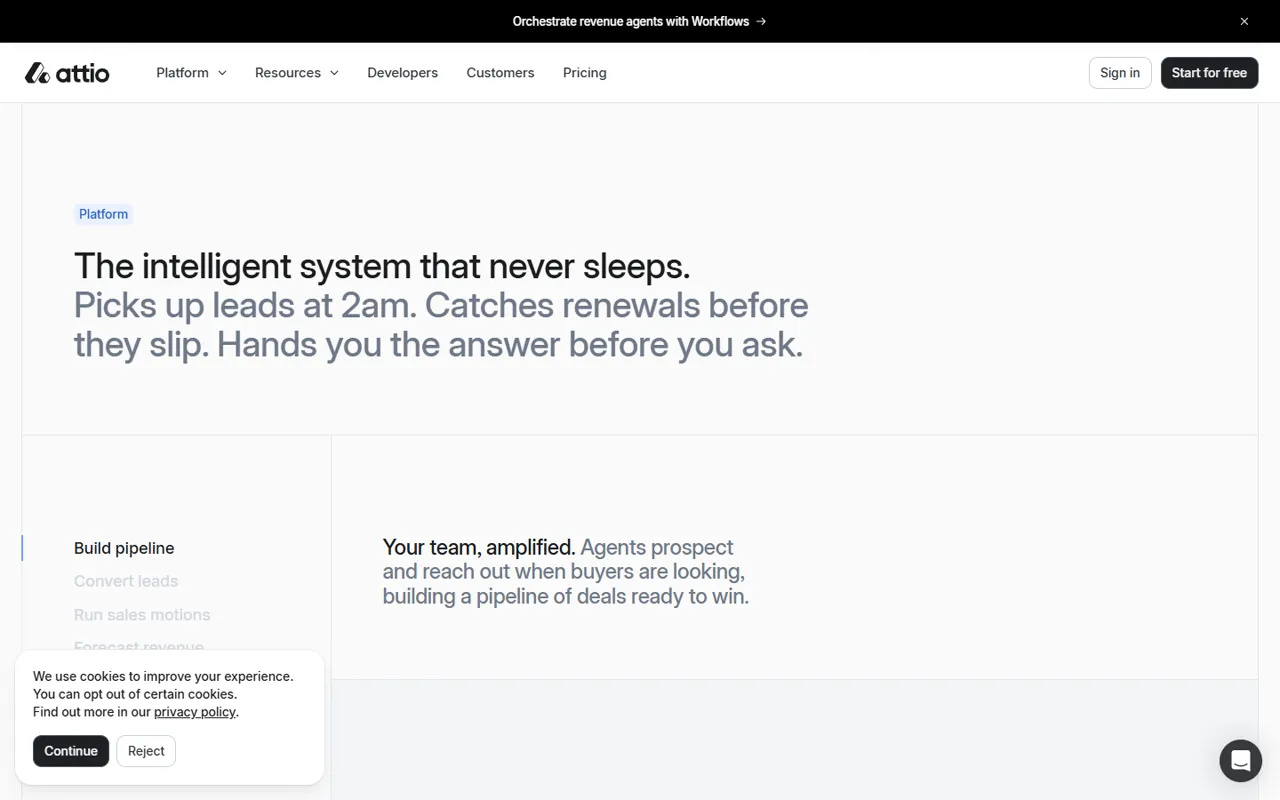Click the 'Your team, amplified.' text
The image size is (1280, 800).
tap(479, 547)
